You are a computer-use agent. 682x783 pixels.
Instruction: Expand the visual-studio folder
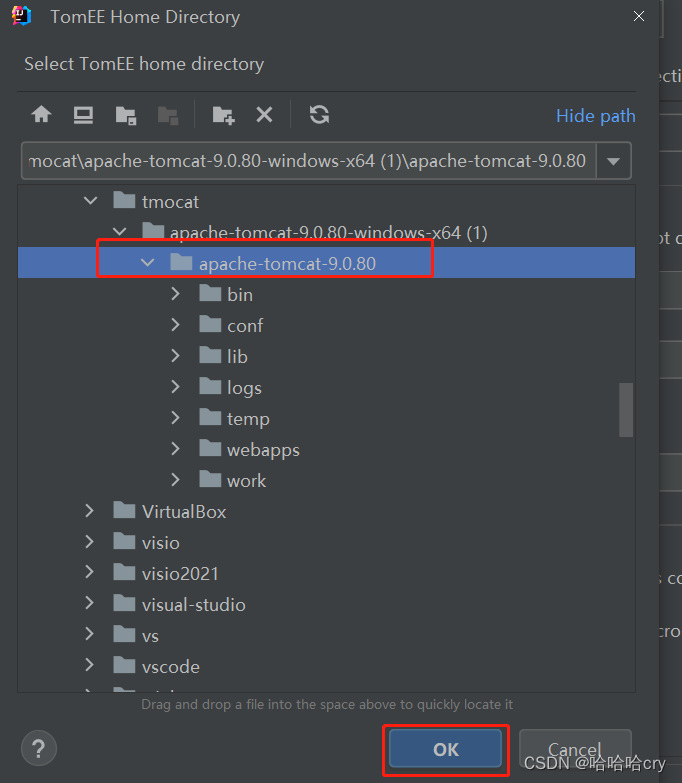point(89,603)
